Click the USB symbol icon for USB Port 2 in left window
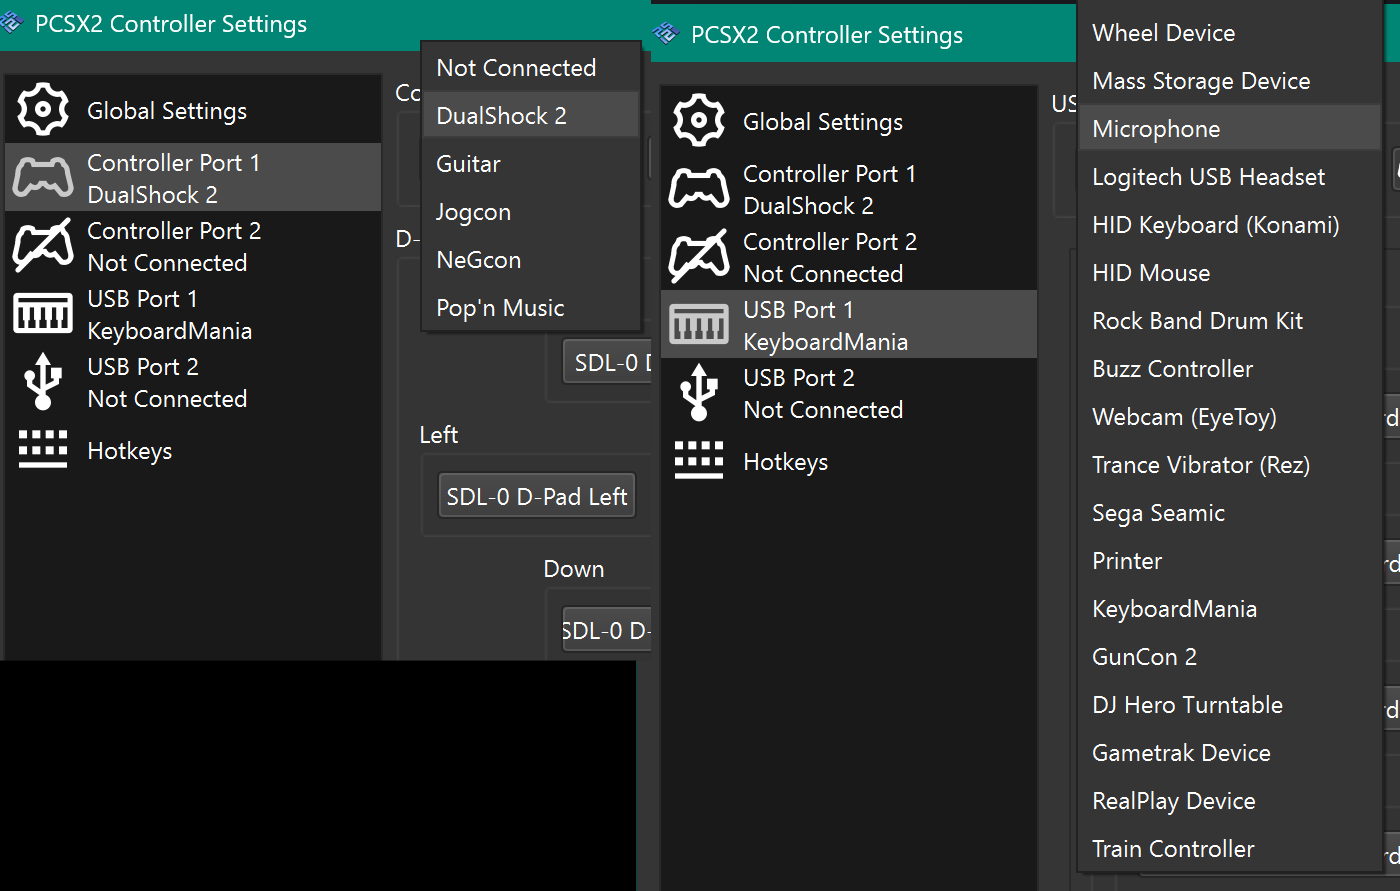The width and height of the screenshot is (1400, 891). point(43,381)
